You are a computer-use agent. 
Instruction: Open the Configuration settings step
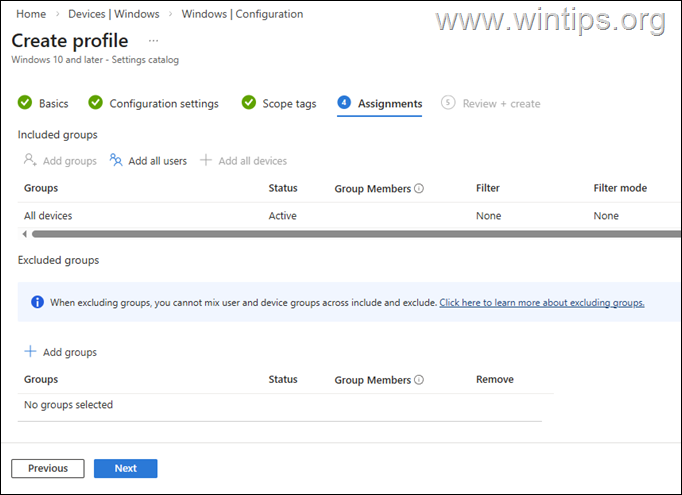click(164, 104)
